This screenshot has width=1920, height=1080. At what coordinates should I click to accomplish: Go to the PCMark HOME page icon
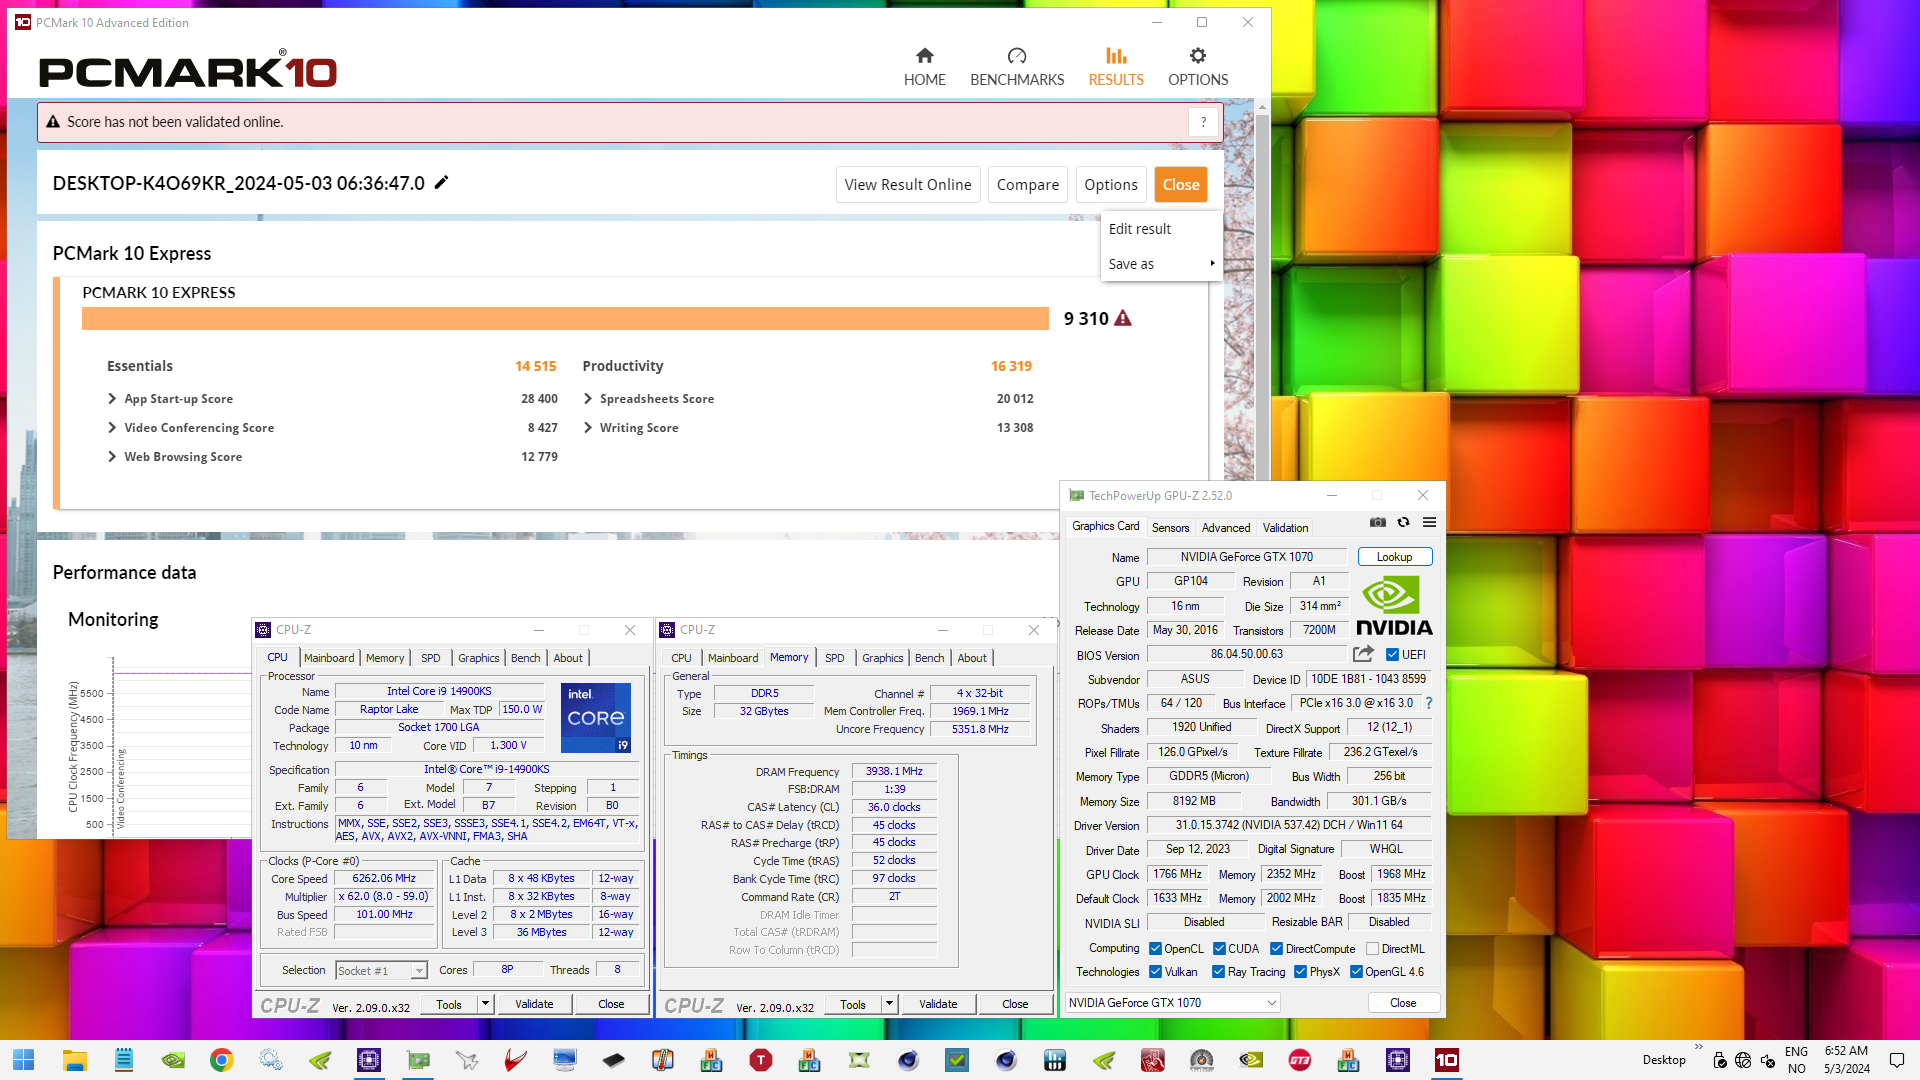click(x=924, y=56)
